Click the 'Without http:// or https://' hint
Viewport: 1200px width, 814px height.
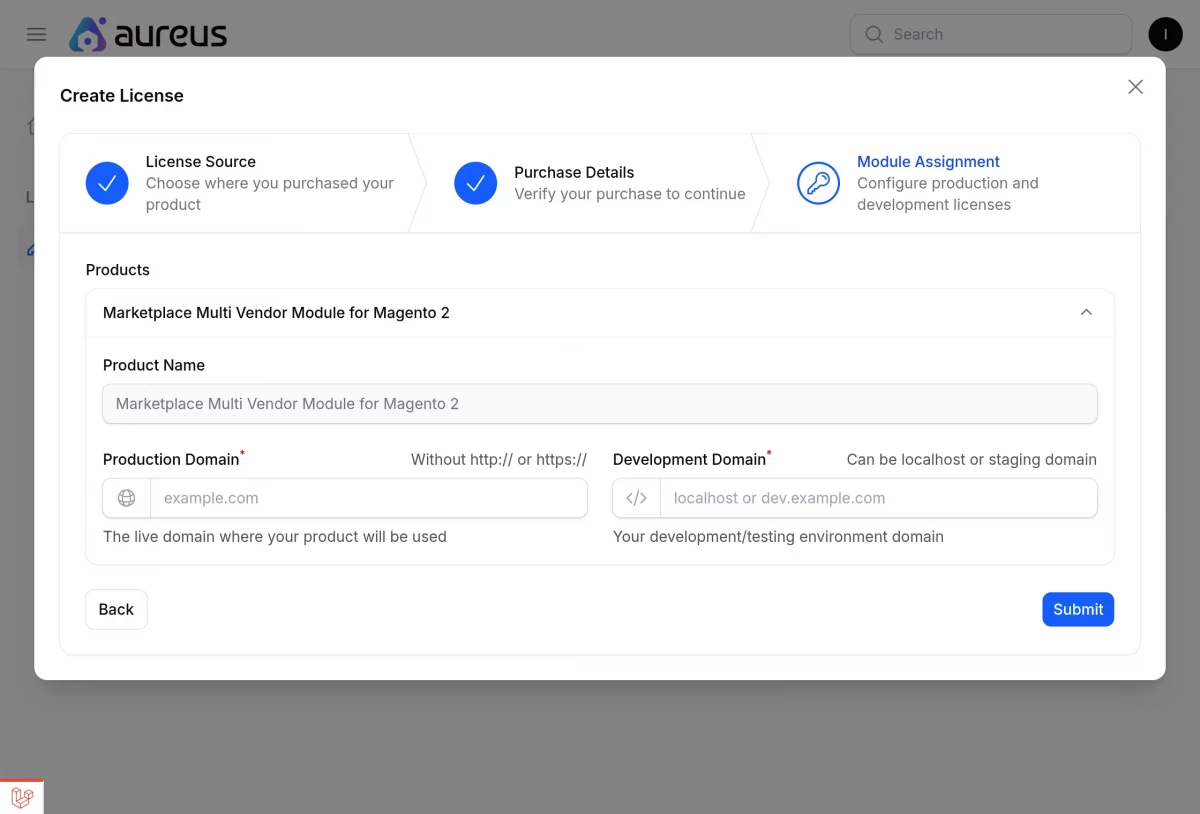tap(499, 460)
